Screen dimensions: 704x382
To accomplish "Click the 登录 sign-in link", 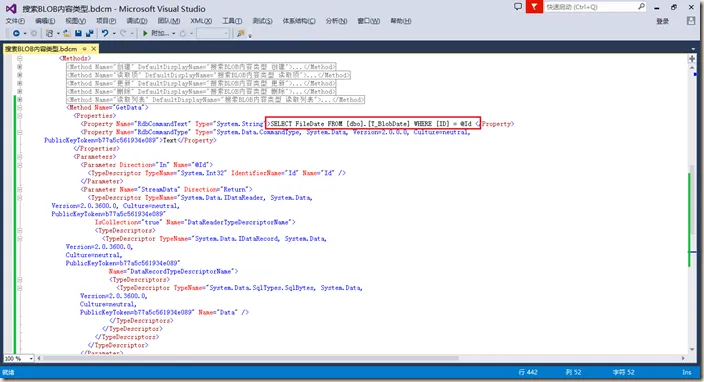I will (663, 21).
